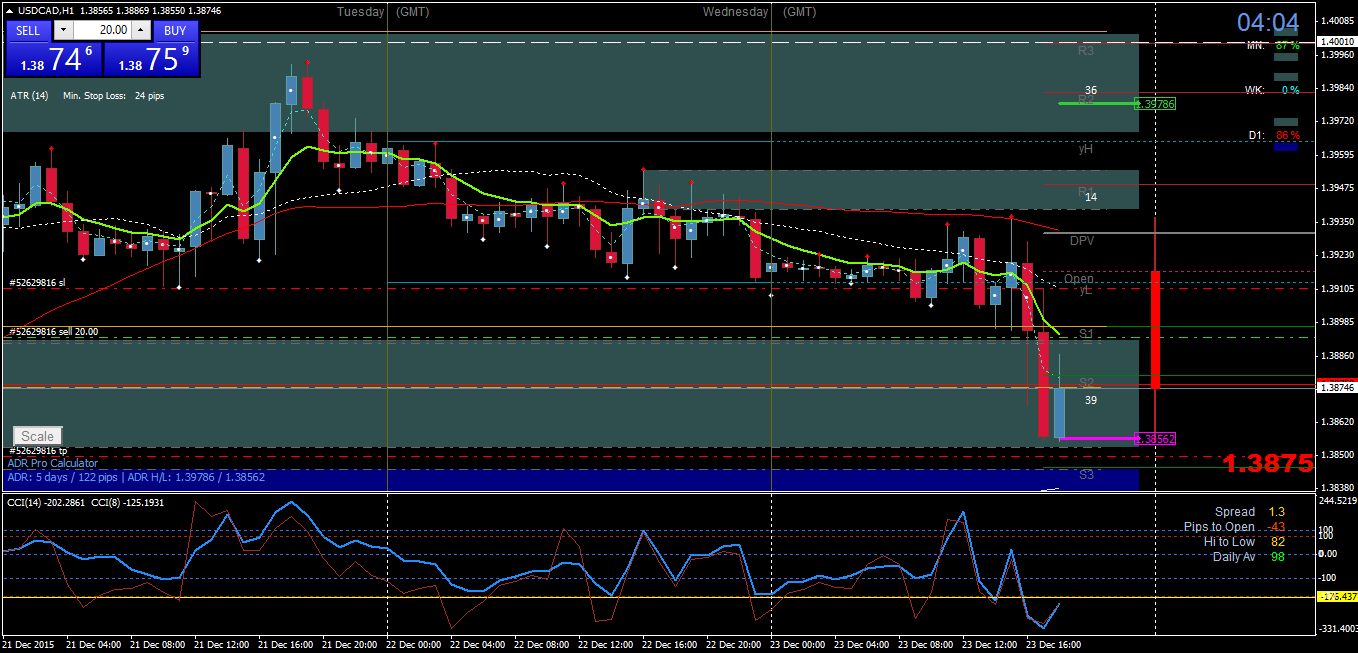Viewport: 1358px width, 653px height.
Task: Collapse the one-click trading panel triangle
Action: pyautogui.click(x=9, y=10)
